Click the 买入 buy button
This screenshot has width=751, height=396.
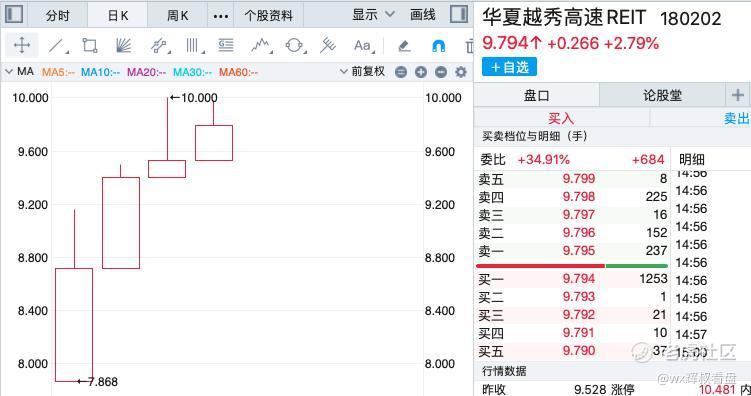tap(561, 118)
